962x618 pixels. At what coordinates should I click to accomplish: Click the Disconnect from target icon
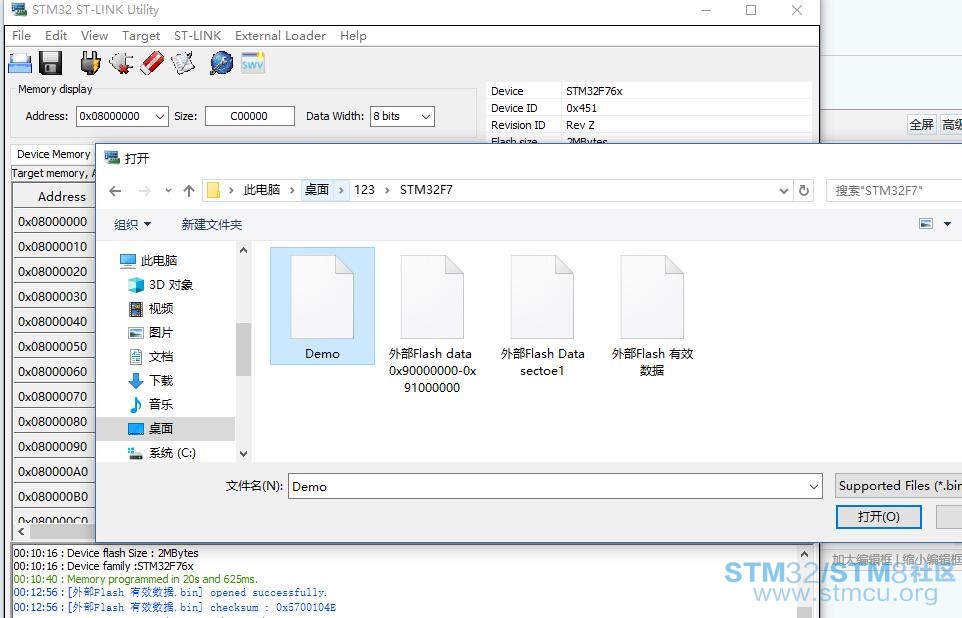[121, 63]
